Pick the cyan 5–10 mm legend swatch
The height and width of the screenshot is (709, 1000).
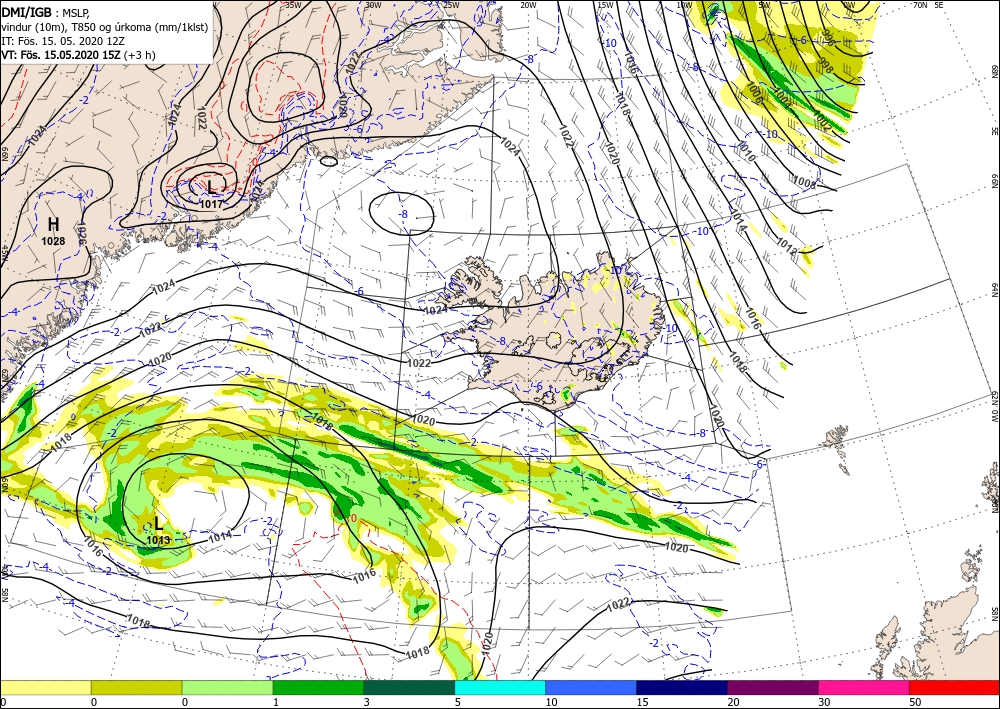click(x=499, y=687)
